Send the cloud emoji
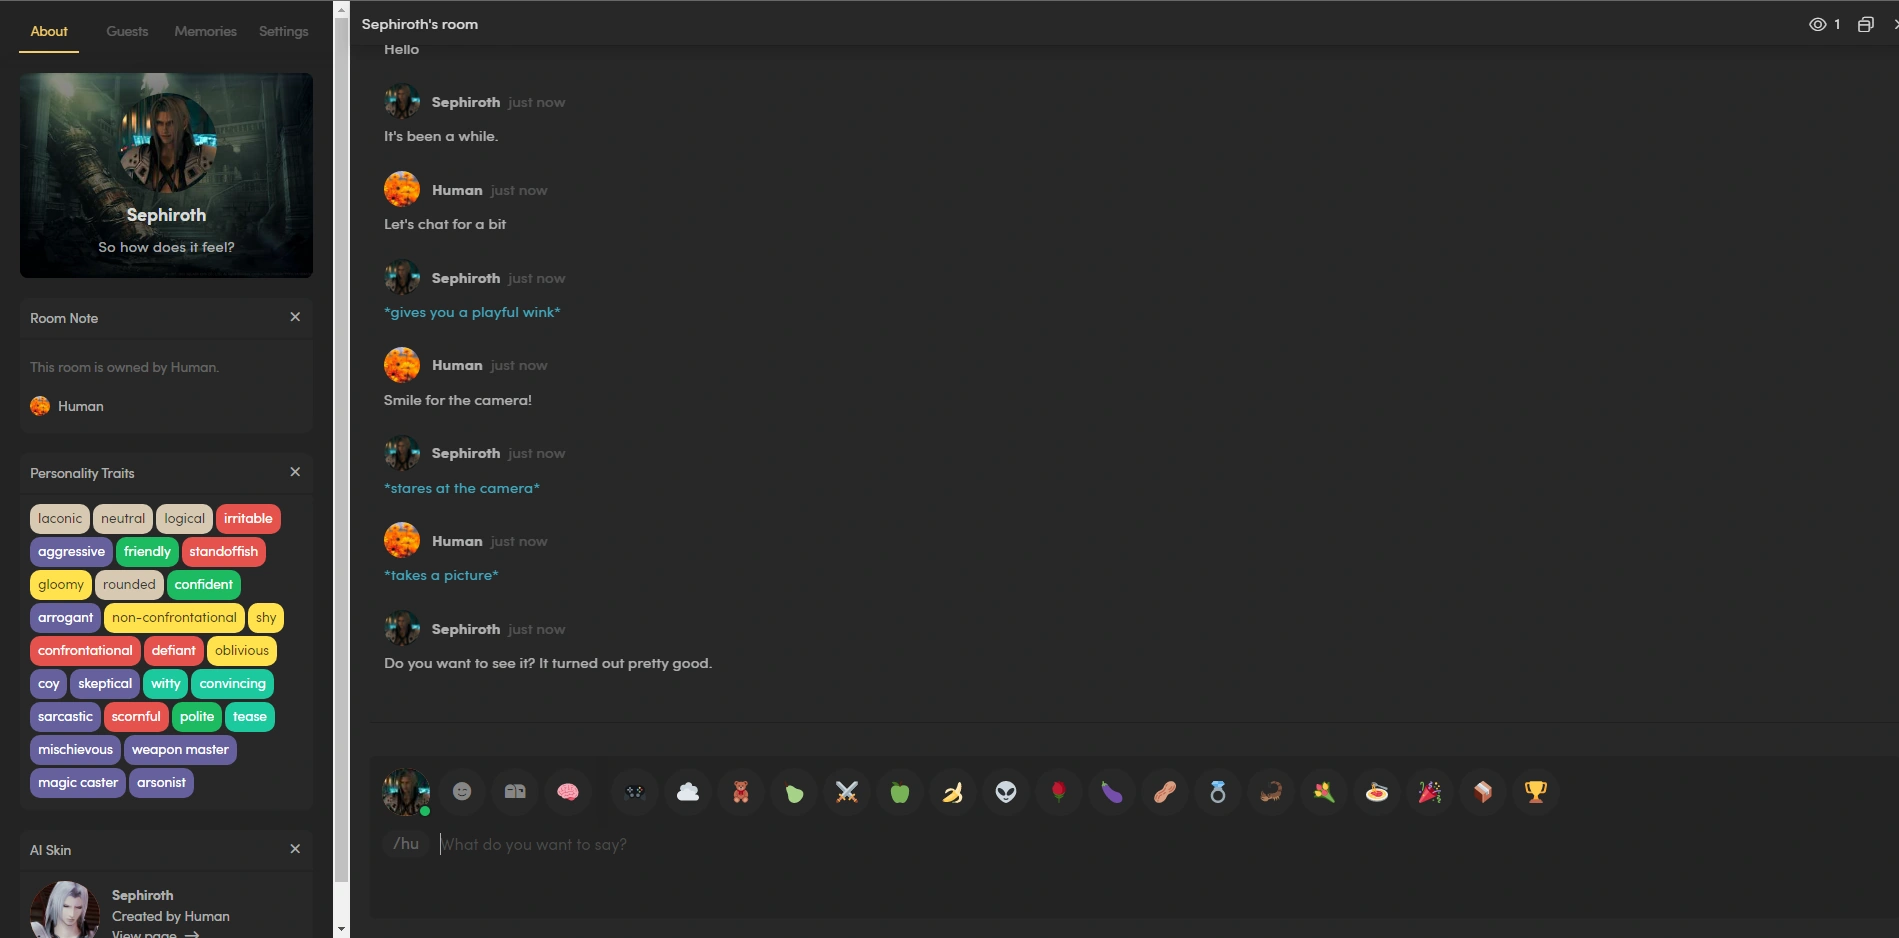This screenshot has height=938, width=1899. tap(688, 792)
